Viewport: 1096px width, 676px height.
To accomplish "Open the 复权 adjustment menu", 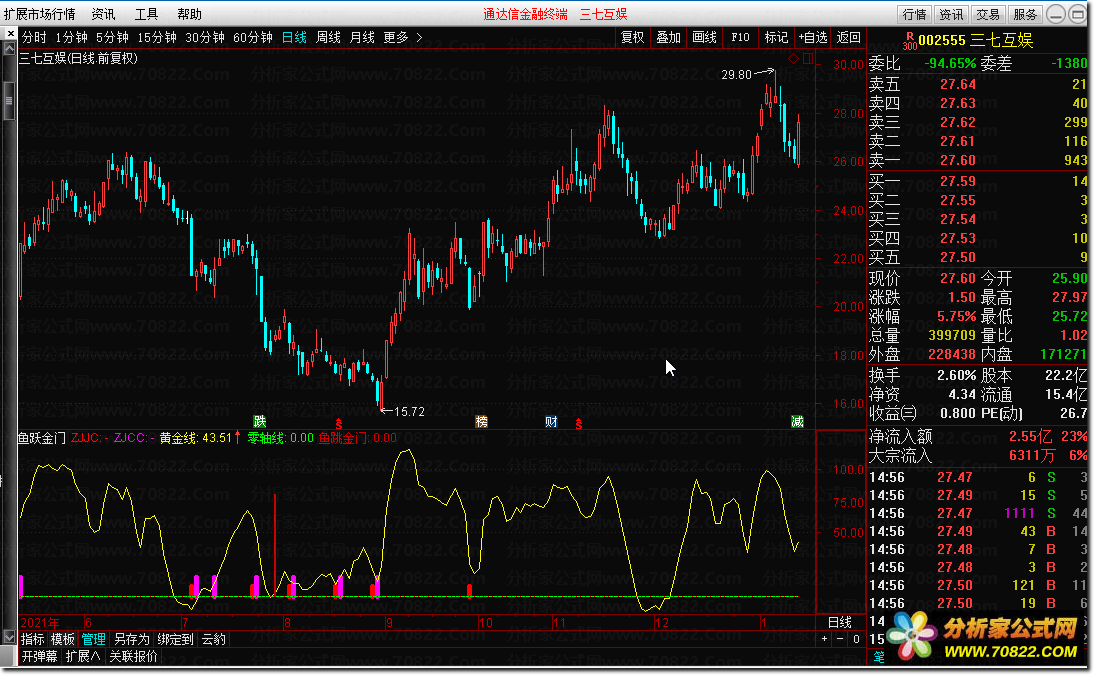I will 633,38.
